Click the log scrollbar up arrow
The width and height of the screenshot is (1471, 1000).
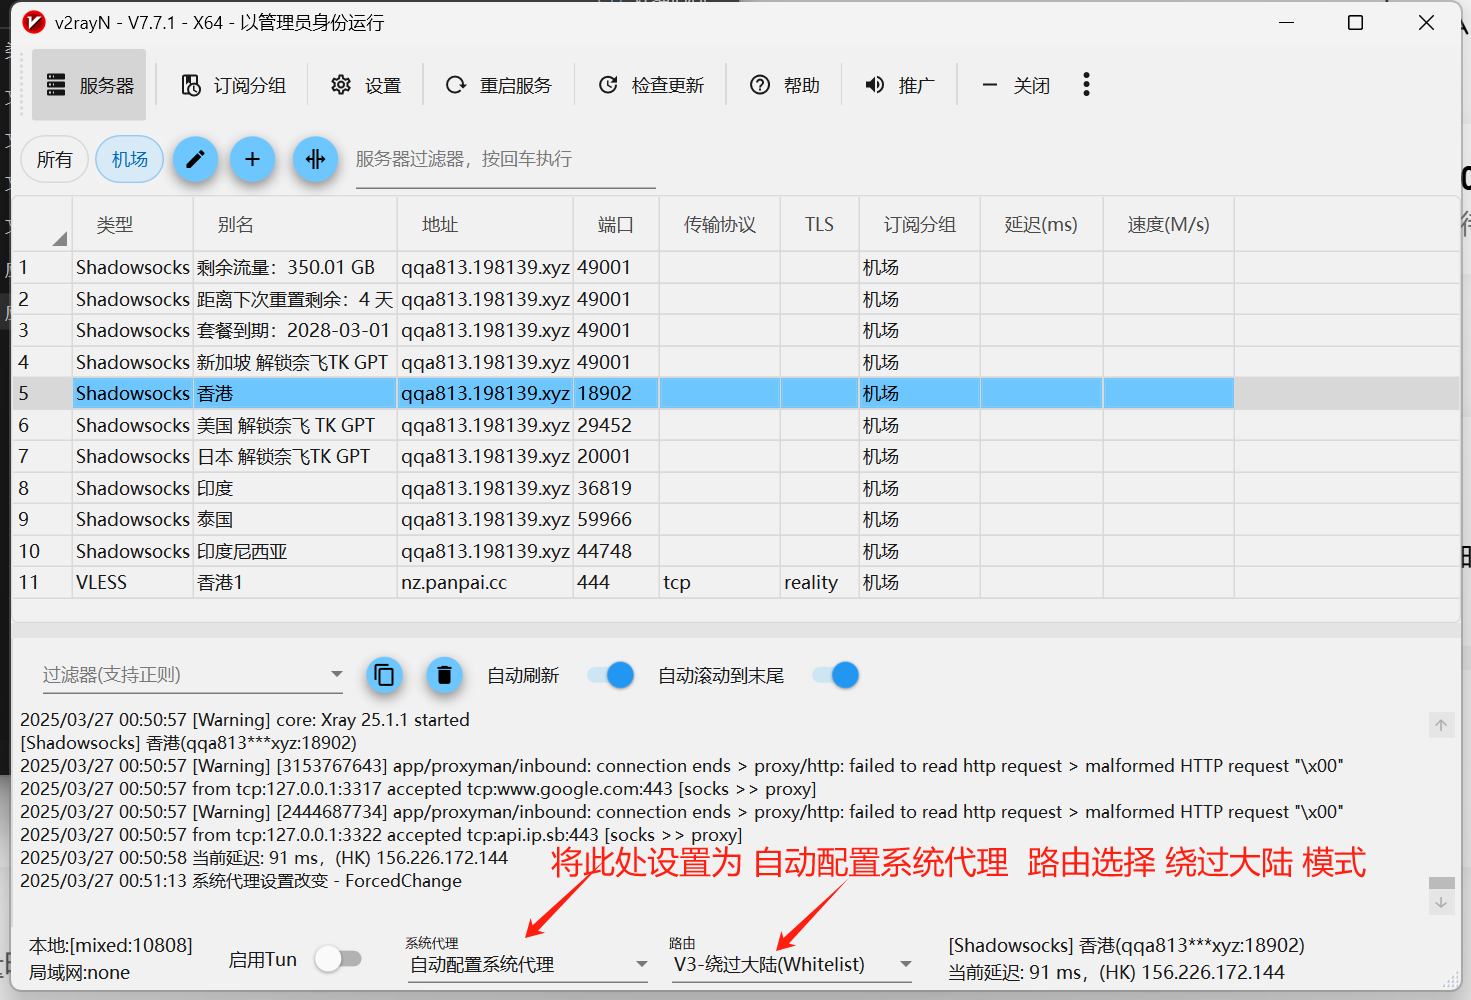coord(1441,725)
